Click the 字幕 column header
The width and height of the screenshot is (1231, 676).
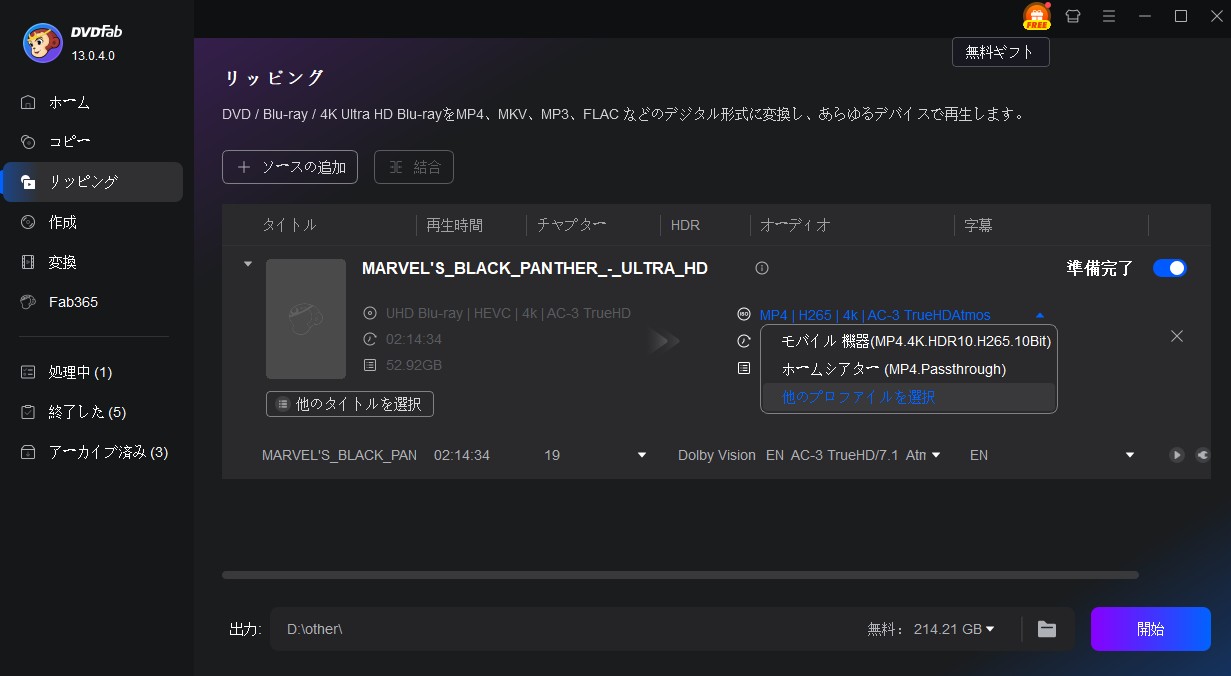978,225
